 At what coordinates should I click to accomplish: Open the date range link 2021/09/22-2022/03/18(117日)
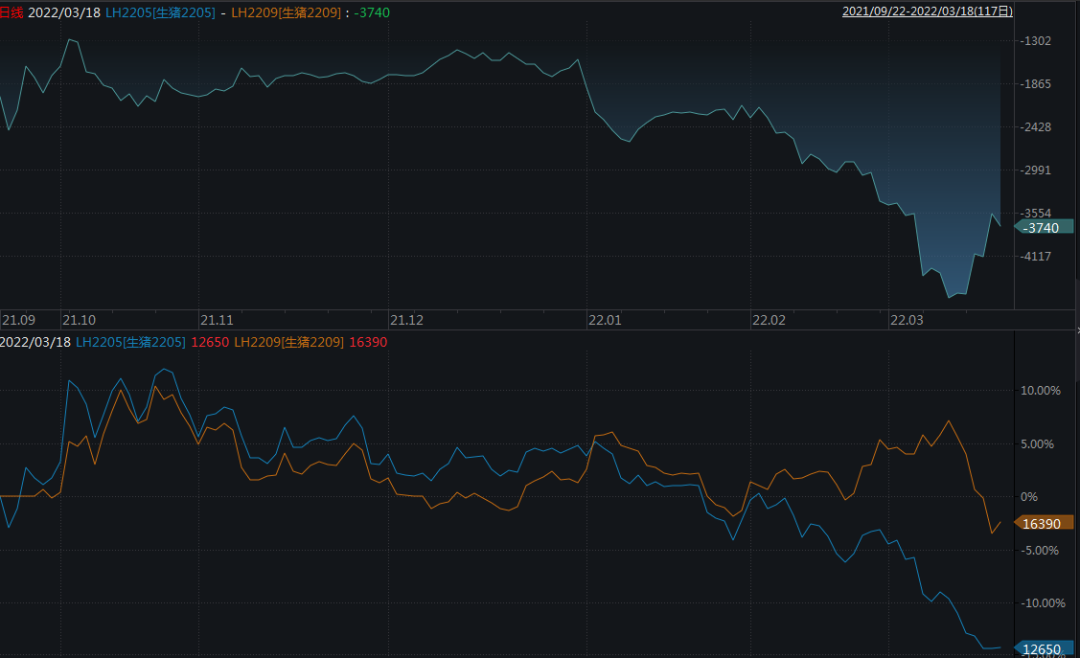coord(927,11)
